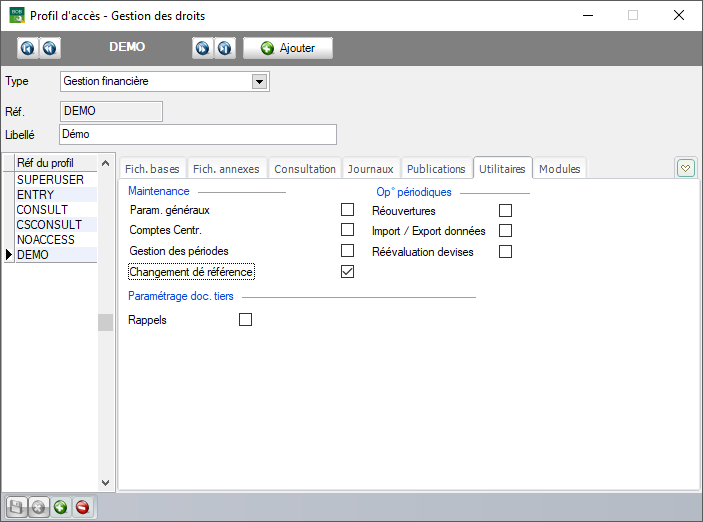The height and width of the screenshot is (522, 703).
Task: Click the profile list scroll-up arrow
Action: click(105, 163)
